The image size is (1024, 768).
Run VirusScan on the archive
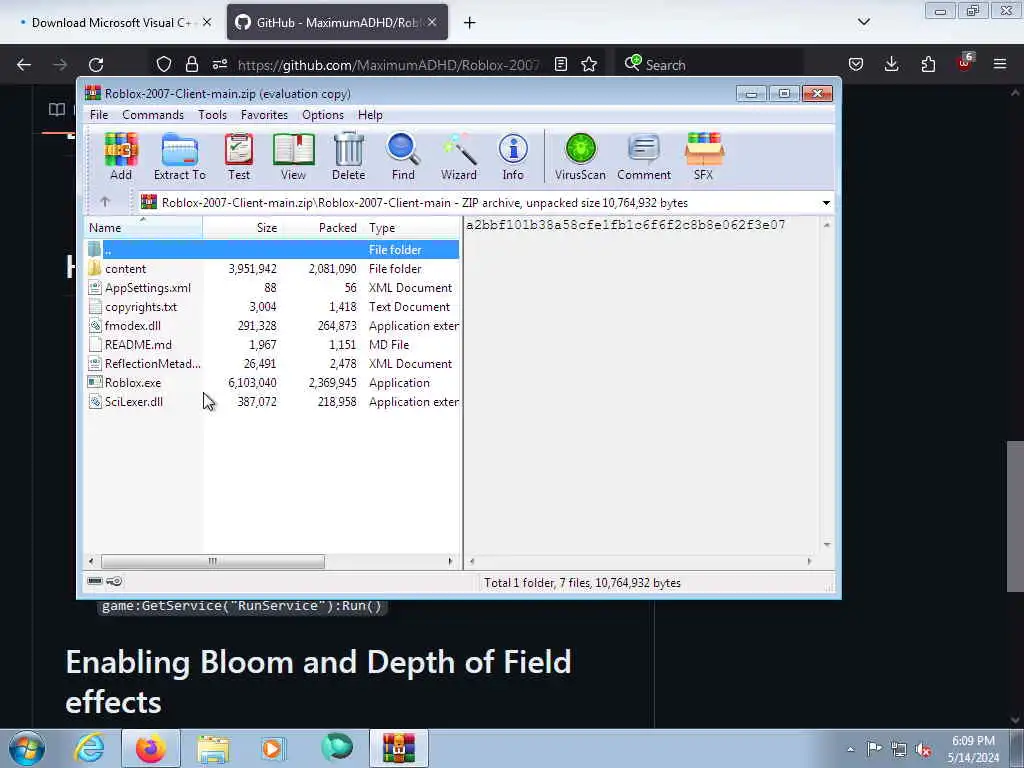coord(581,157)
